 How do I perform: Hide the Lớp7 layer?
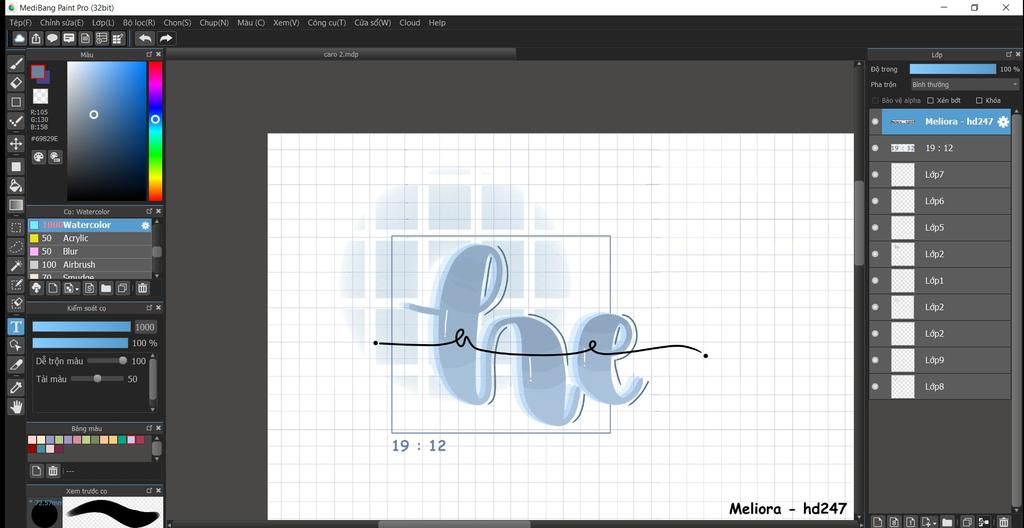point(875,174)
